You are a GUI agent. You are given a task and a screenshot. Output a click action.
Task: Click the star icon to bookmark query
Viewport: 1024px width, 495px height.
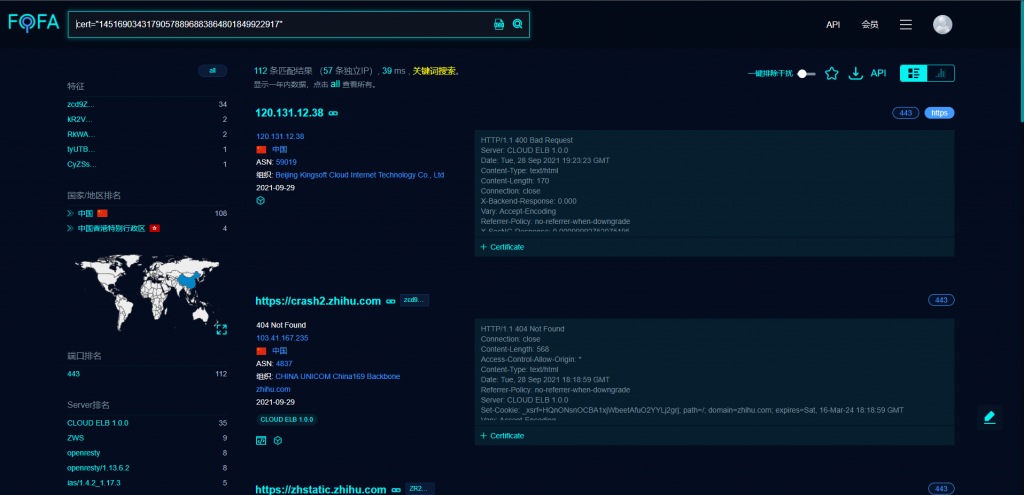coord(831,73)
